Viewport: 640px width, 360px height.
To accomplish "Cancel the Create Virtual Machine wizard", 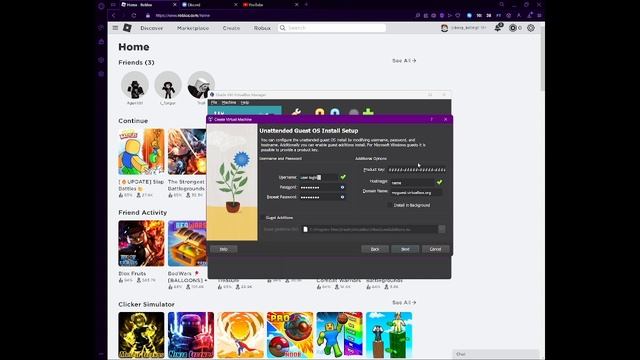I will [435, 249].
